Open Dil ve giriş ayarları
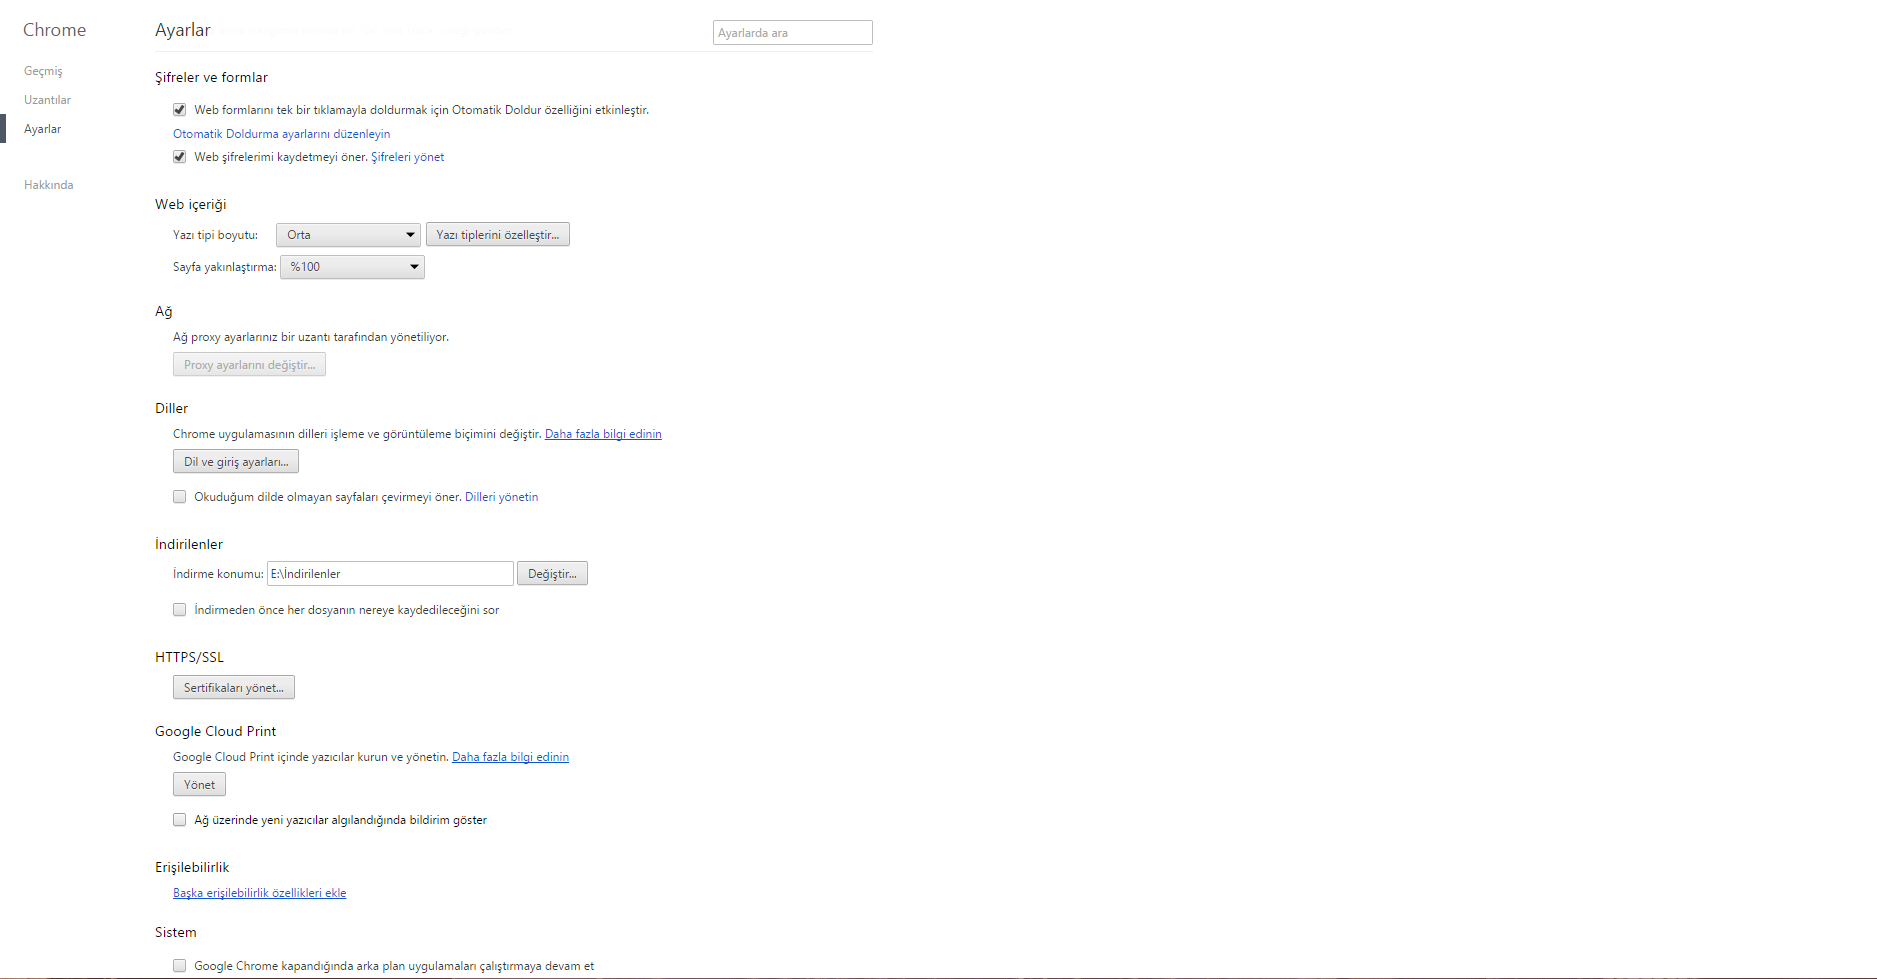Image resolution: width=1877 pixels, height=979 pixels. 236,462
